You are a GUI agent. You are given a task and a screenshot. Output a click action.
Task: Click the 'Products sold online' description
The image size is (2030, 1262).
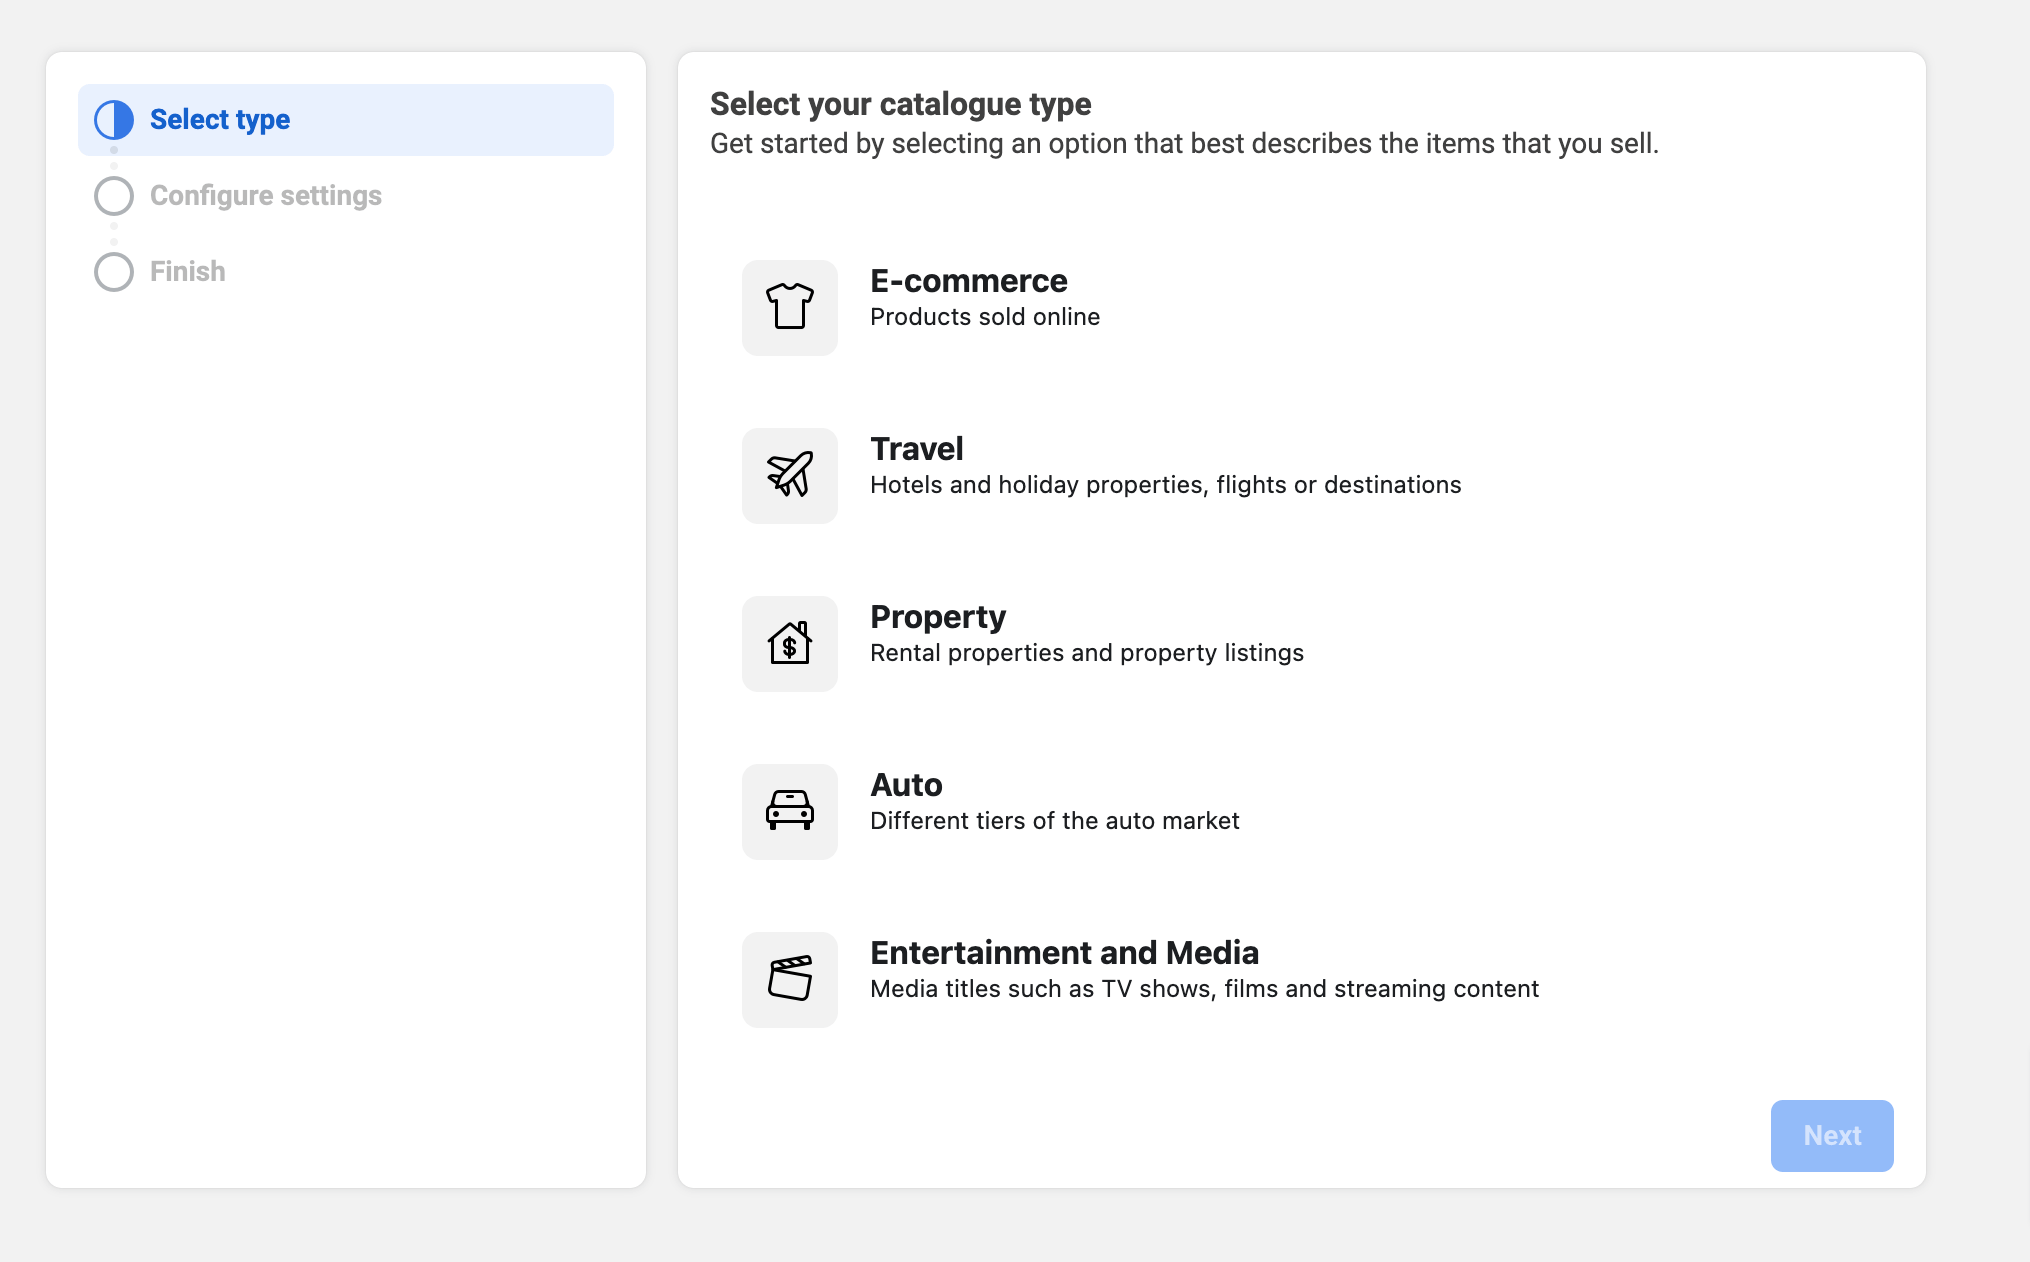coord(985,317)
